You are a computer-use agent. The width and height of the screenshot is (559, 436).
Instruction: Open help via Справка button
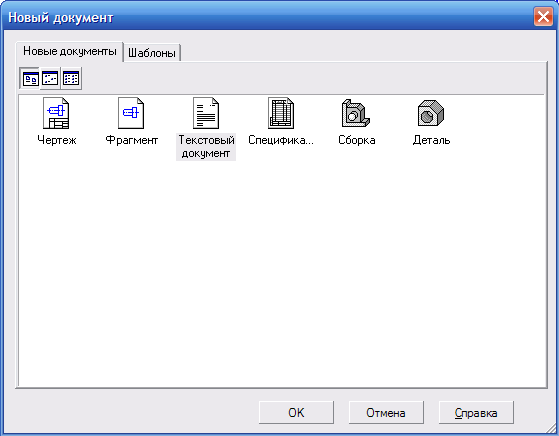pos(476,412)
